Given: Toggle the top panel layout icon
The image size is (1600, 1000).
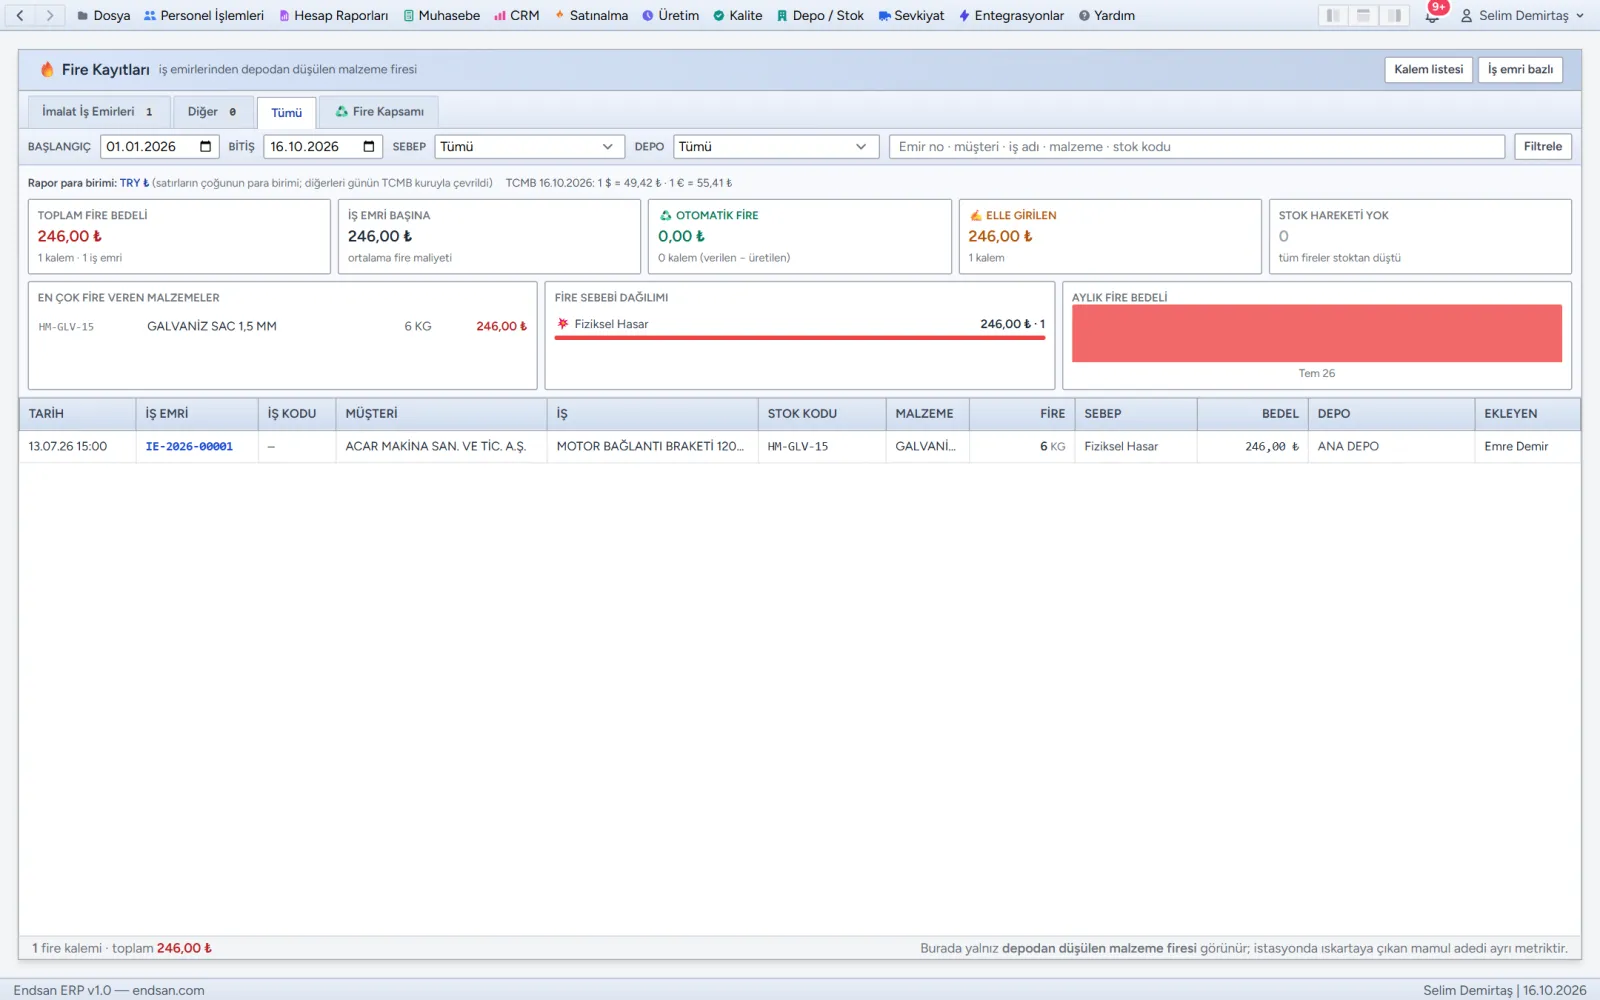Looking at the screenshot, I should coord(1363,15).
